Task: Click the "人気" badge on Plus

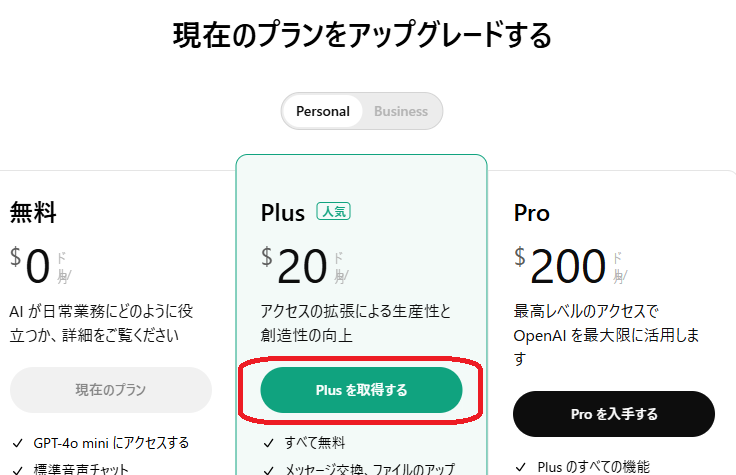Action: 334,212
